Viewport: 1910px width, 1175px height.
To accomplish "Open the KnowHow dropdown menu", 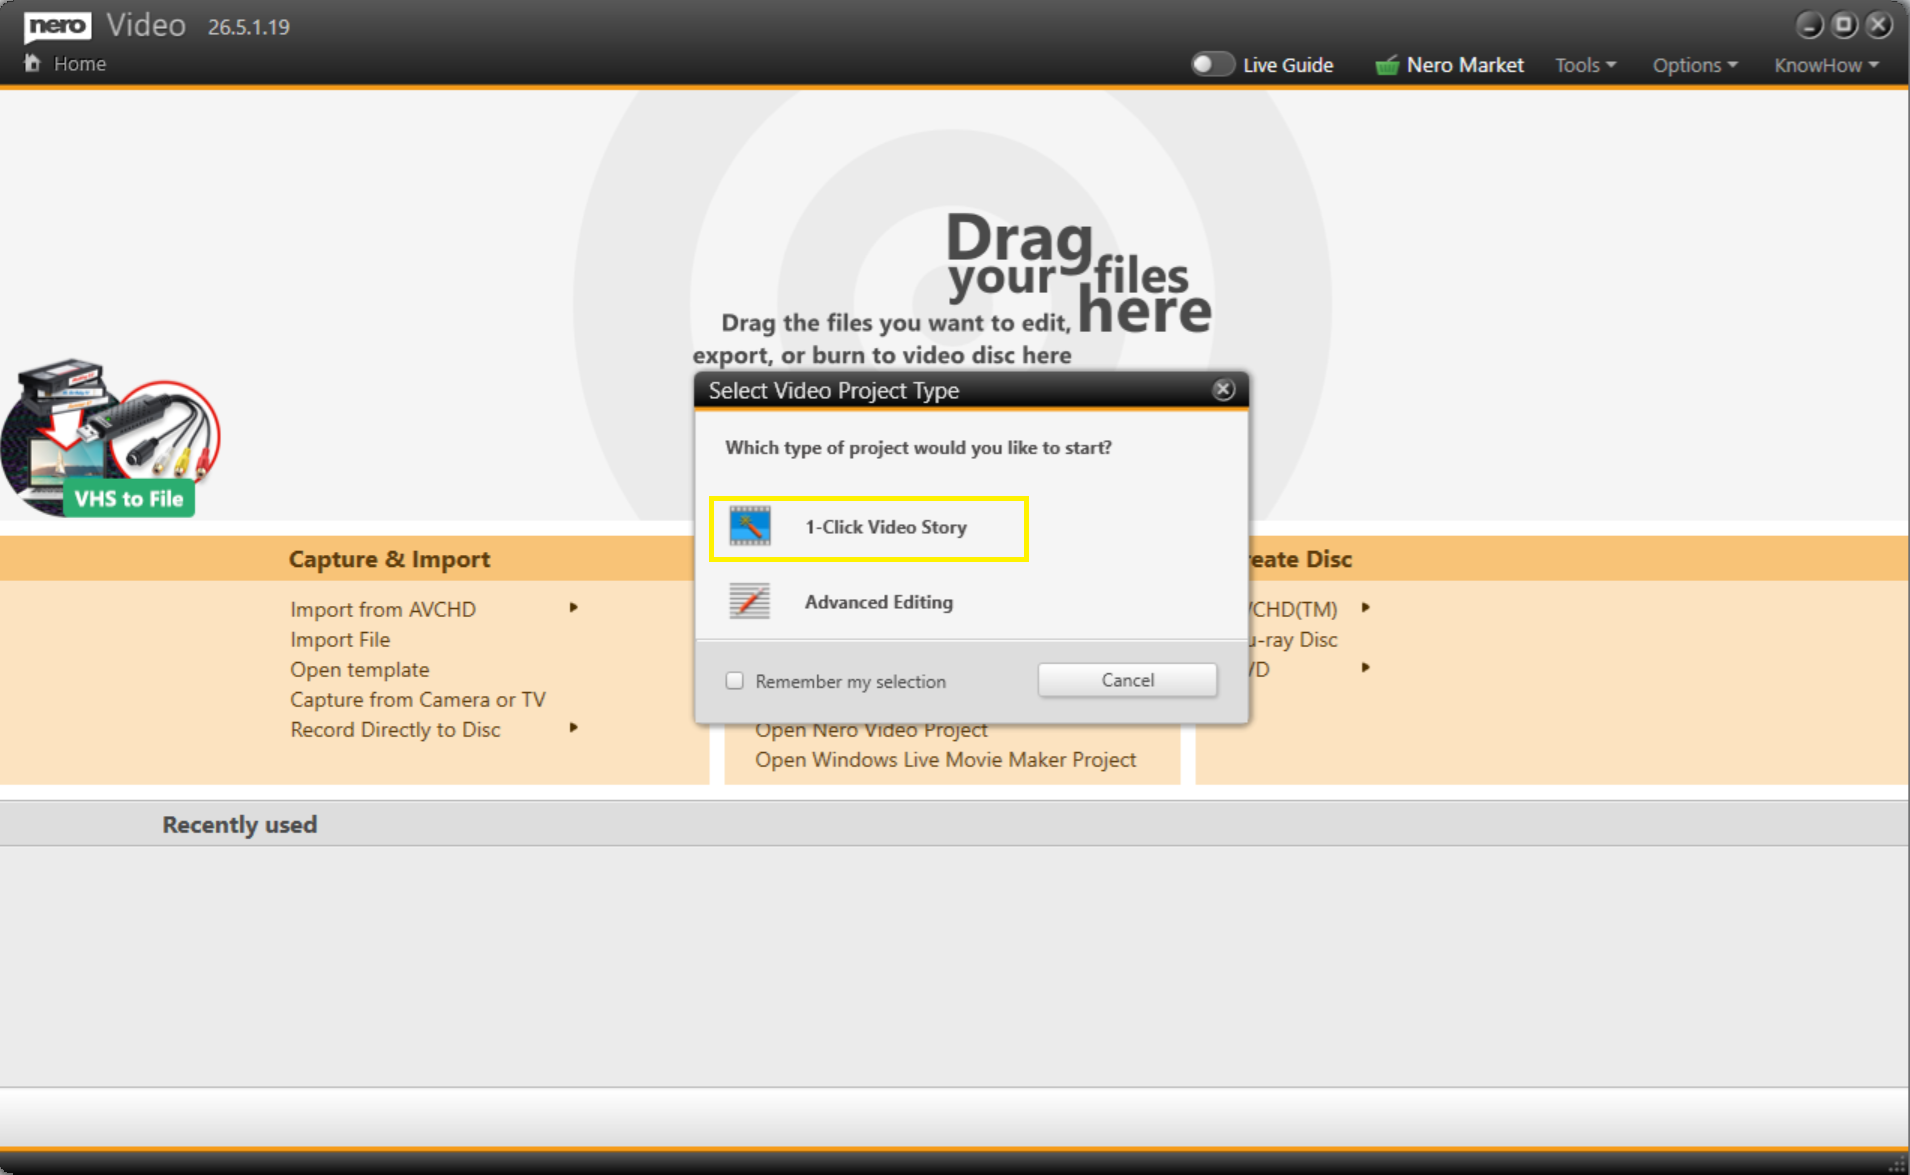I will [x=1826, y=65].
